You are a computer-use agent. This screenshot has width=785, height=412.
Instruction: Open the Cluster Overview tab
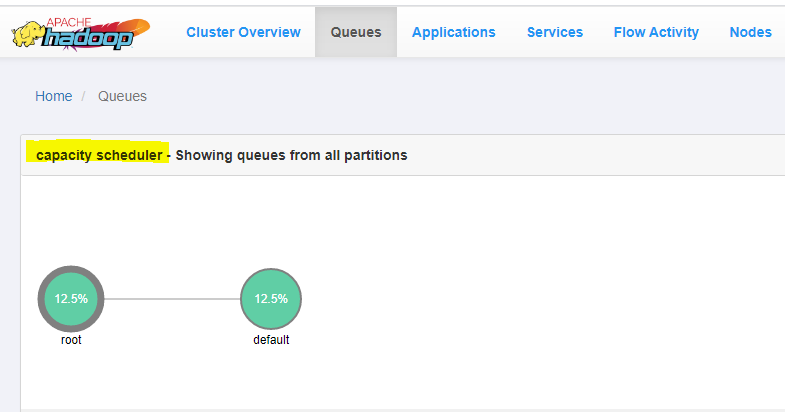point(243,32)
